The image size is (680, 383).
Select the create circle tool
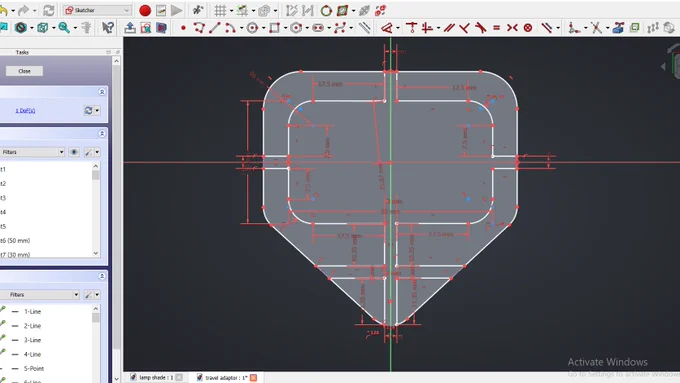coord(252,28)
